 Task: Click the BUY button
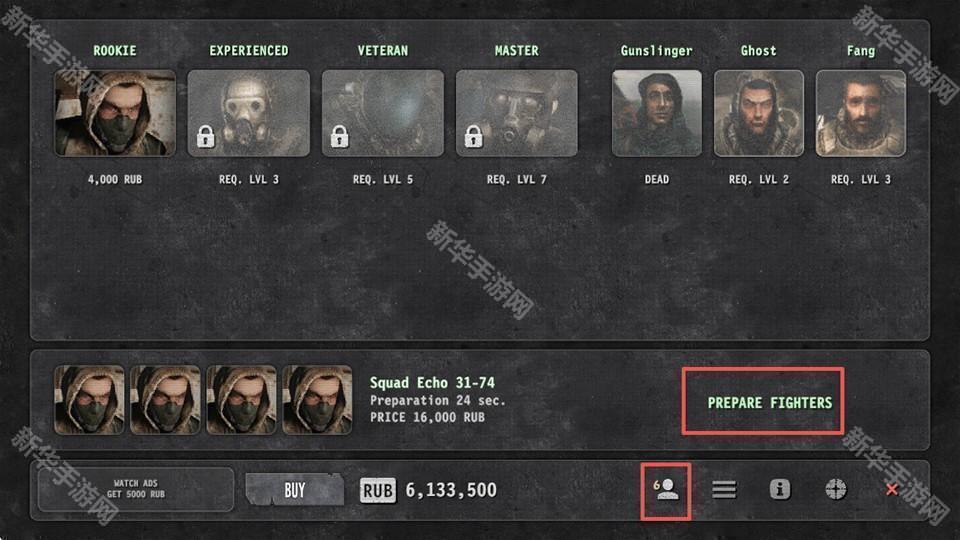coord(294,490)
